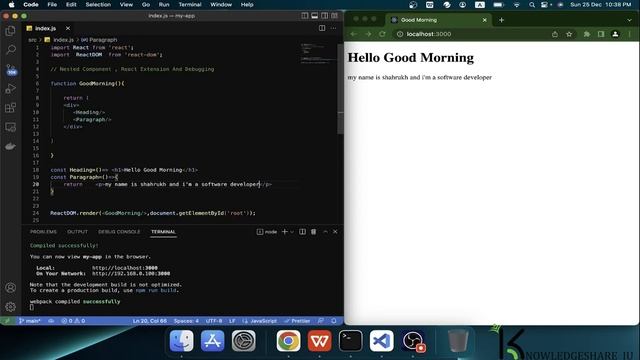Switch to the Problems panel tab
This screenshot has height=360, width=640.
(x=43, y=231)
